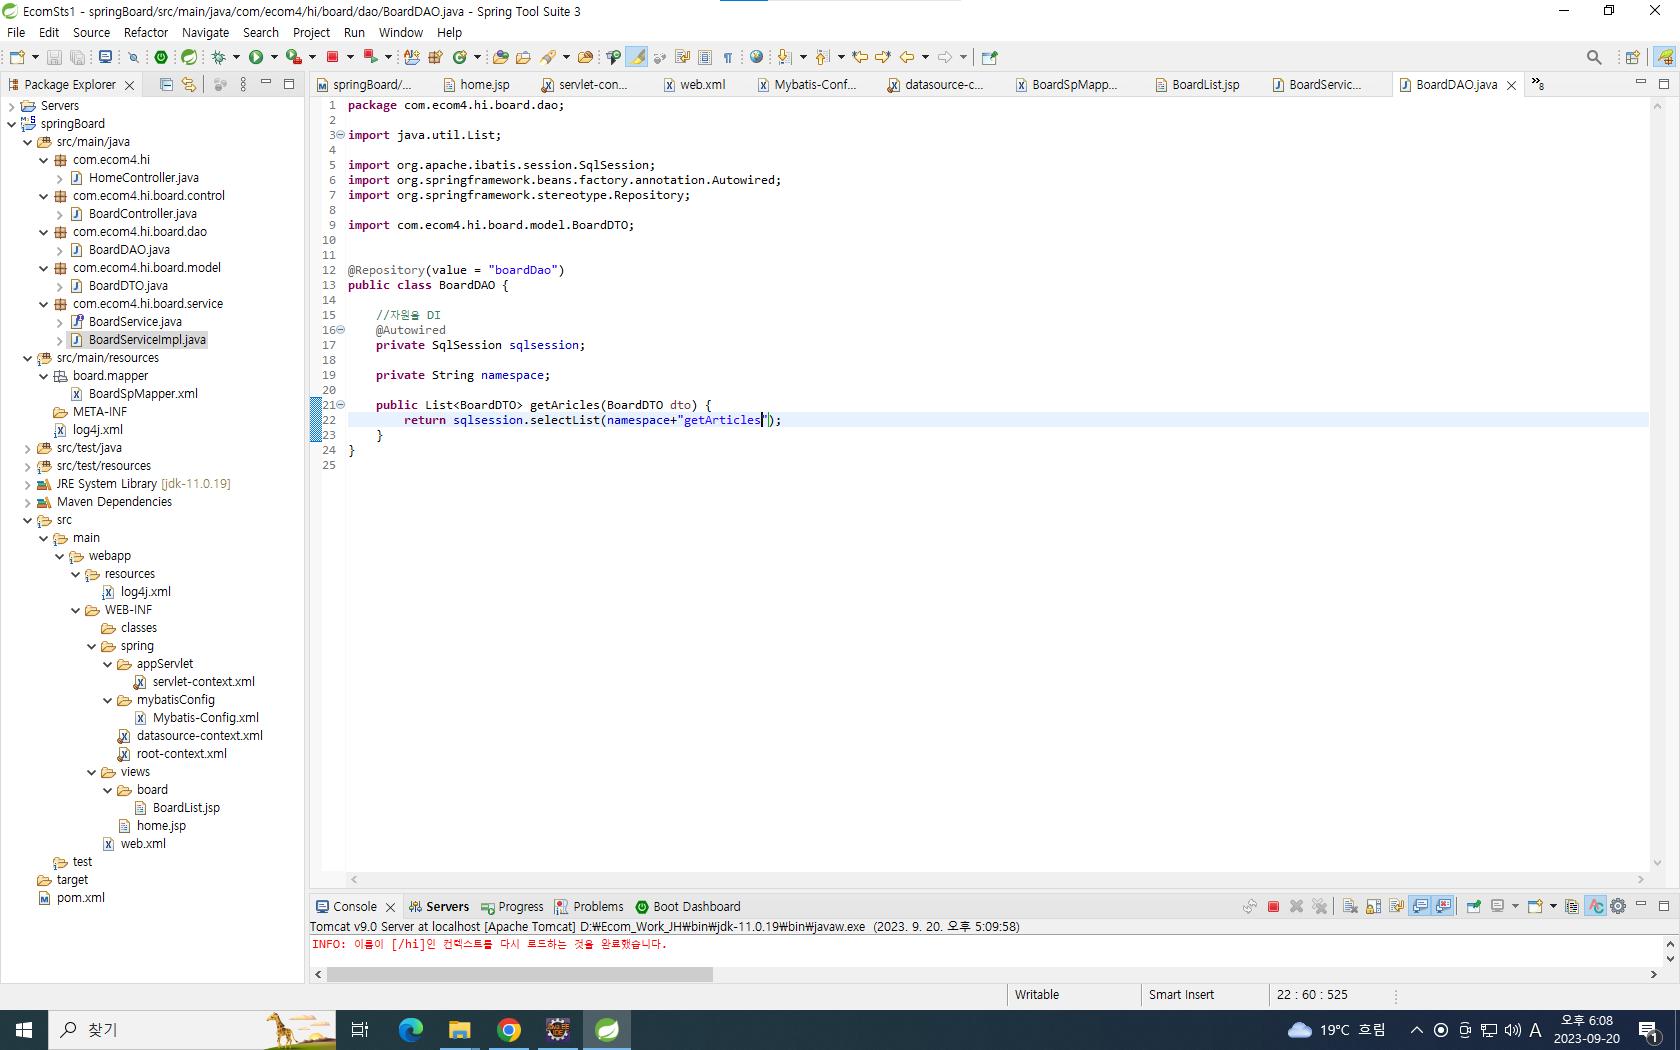Click the green Run button in toolbar
The width and height of the screenshot is (1680, 1050).
pos(256,57)
